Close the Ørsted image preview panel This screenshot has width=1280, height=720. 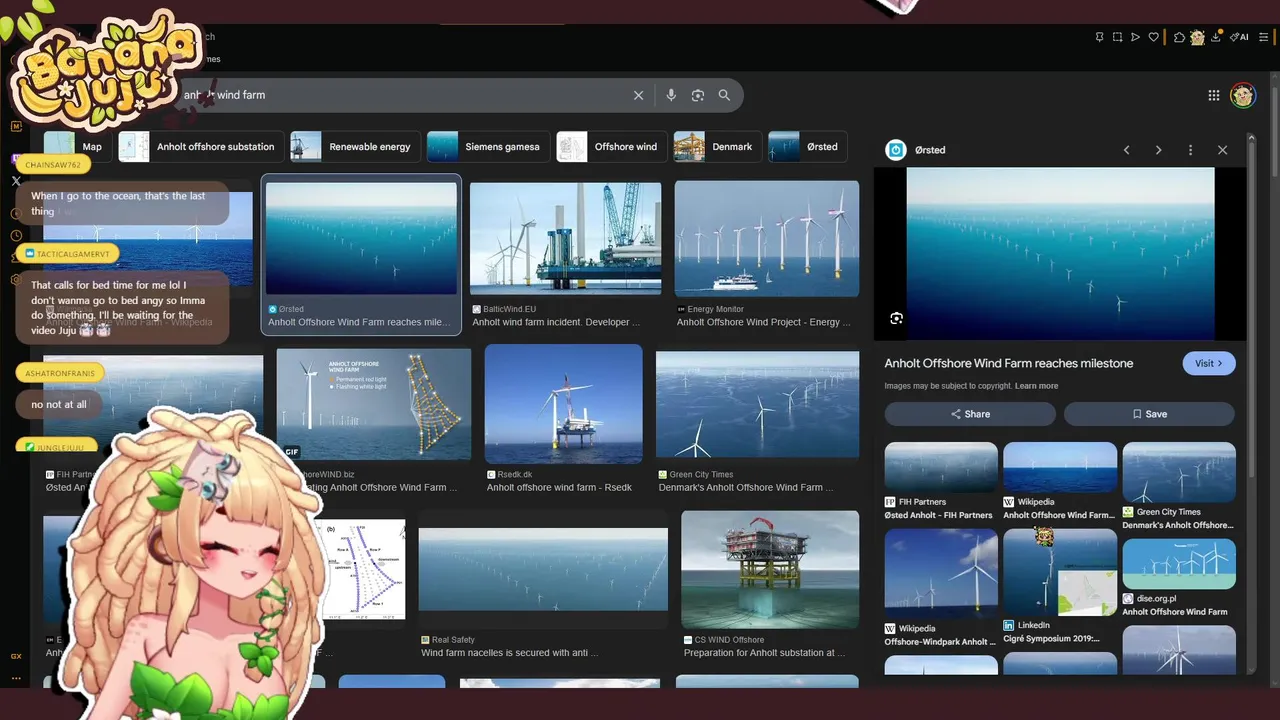click(x=1222, y=150)
